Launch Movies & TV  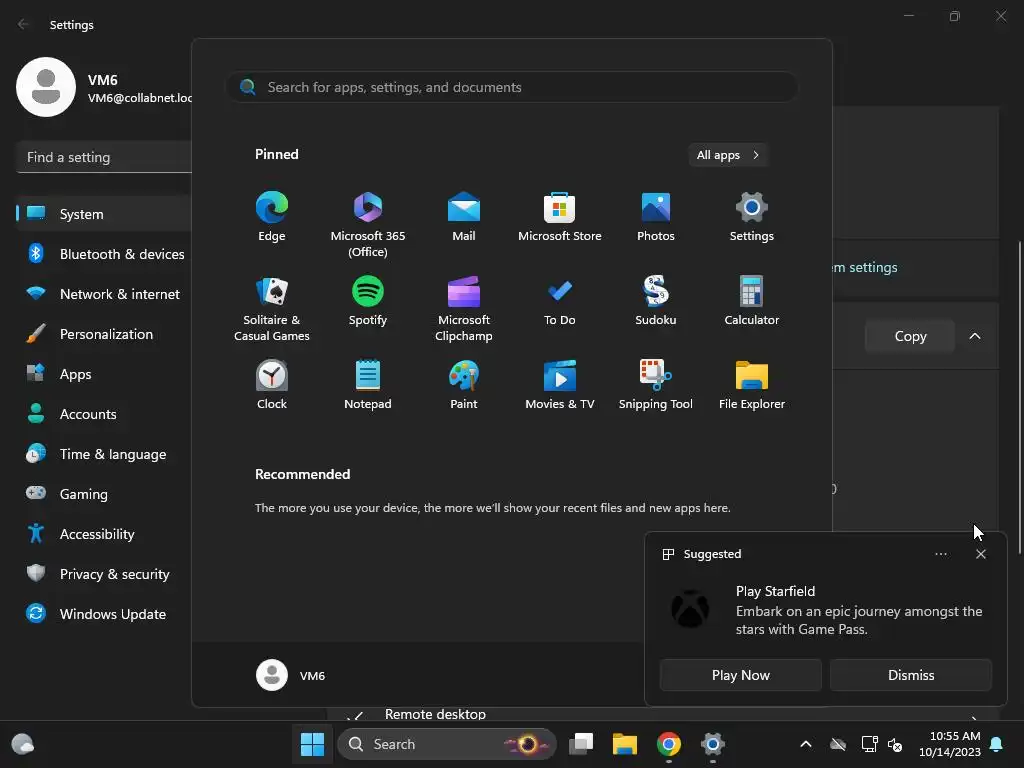tap(560, 385)
